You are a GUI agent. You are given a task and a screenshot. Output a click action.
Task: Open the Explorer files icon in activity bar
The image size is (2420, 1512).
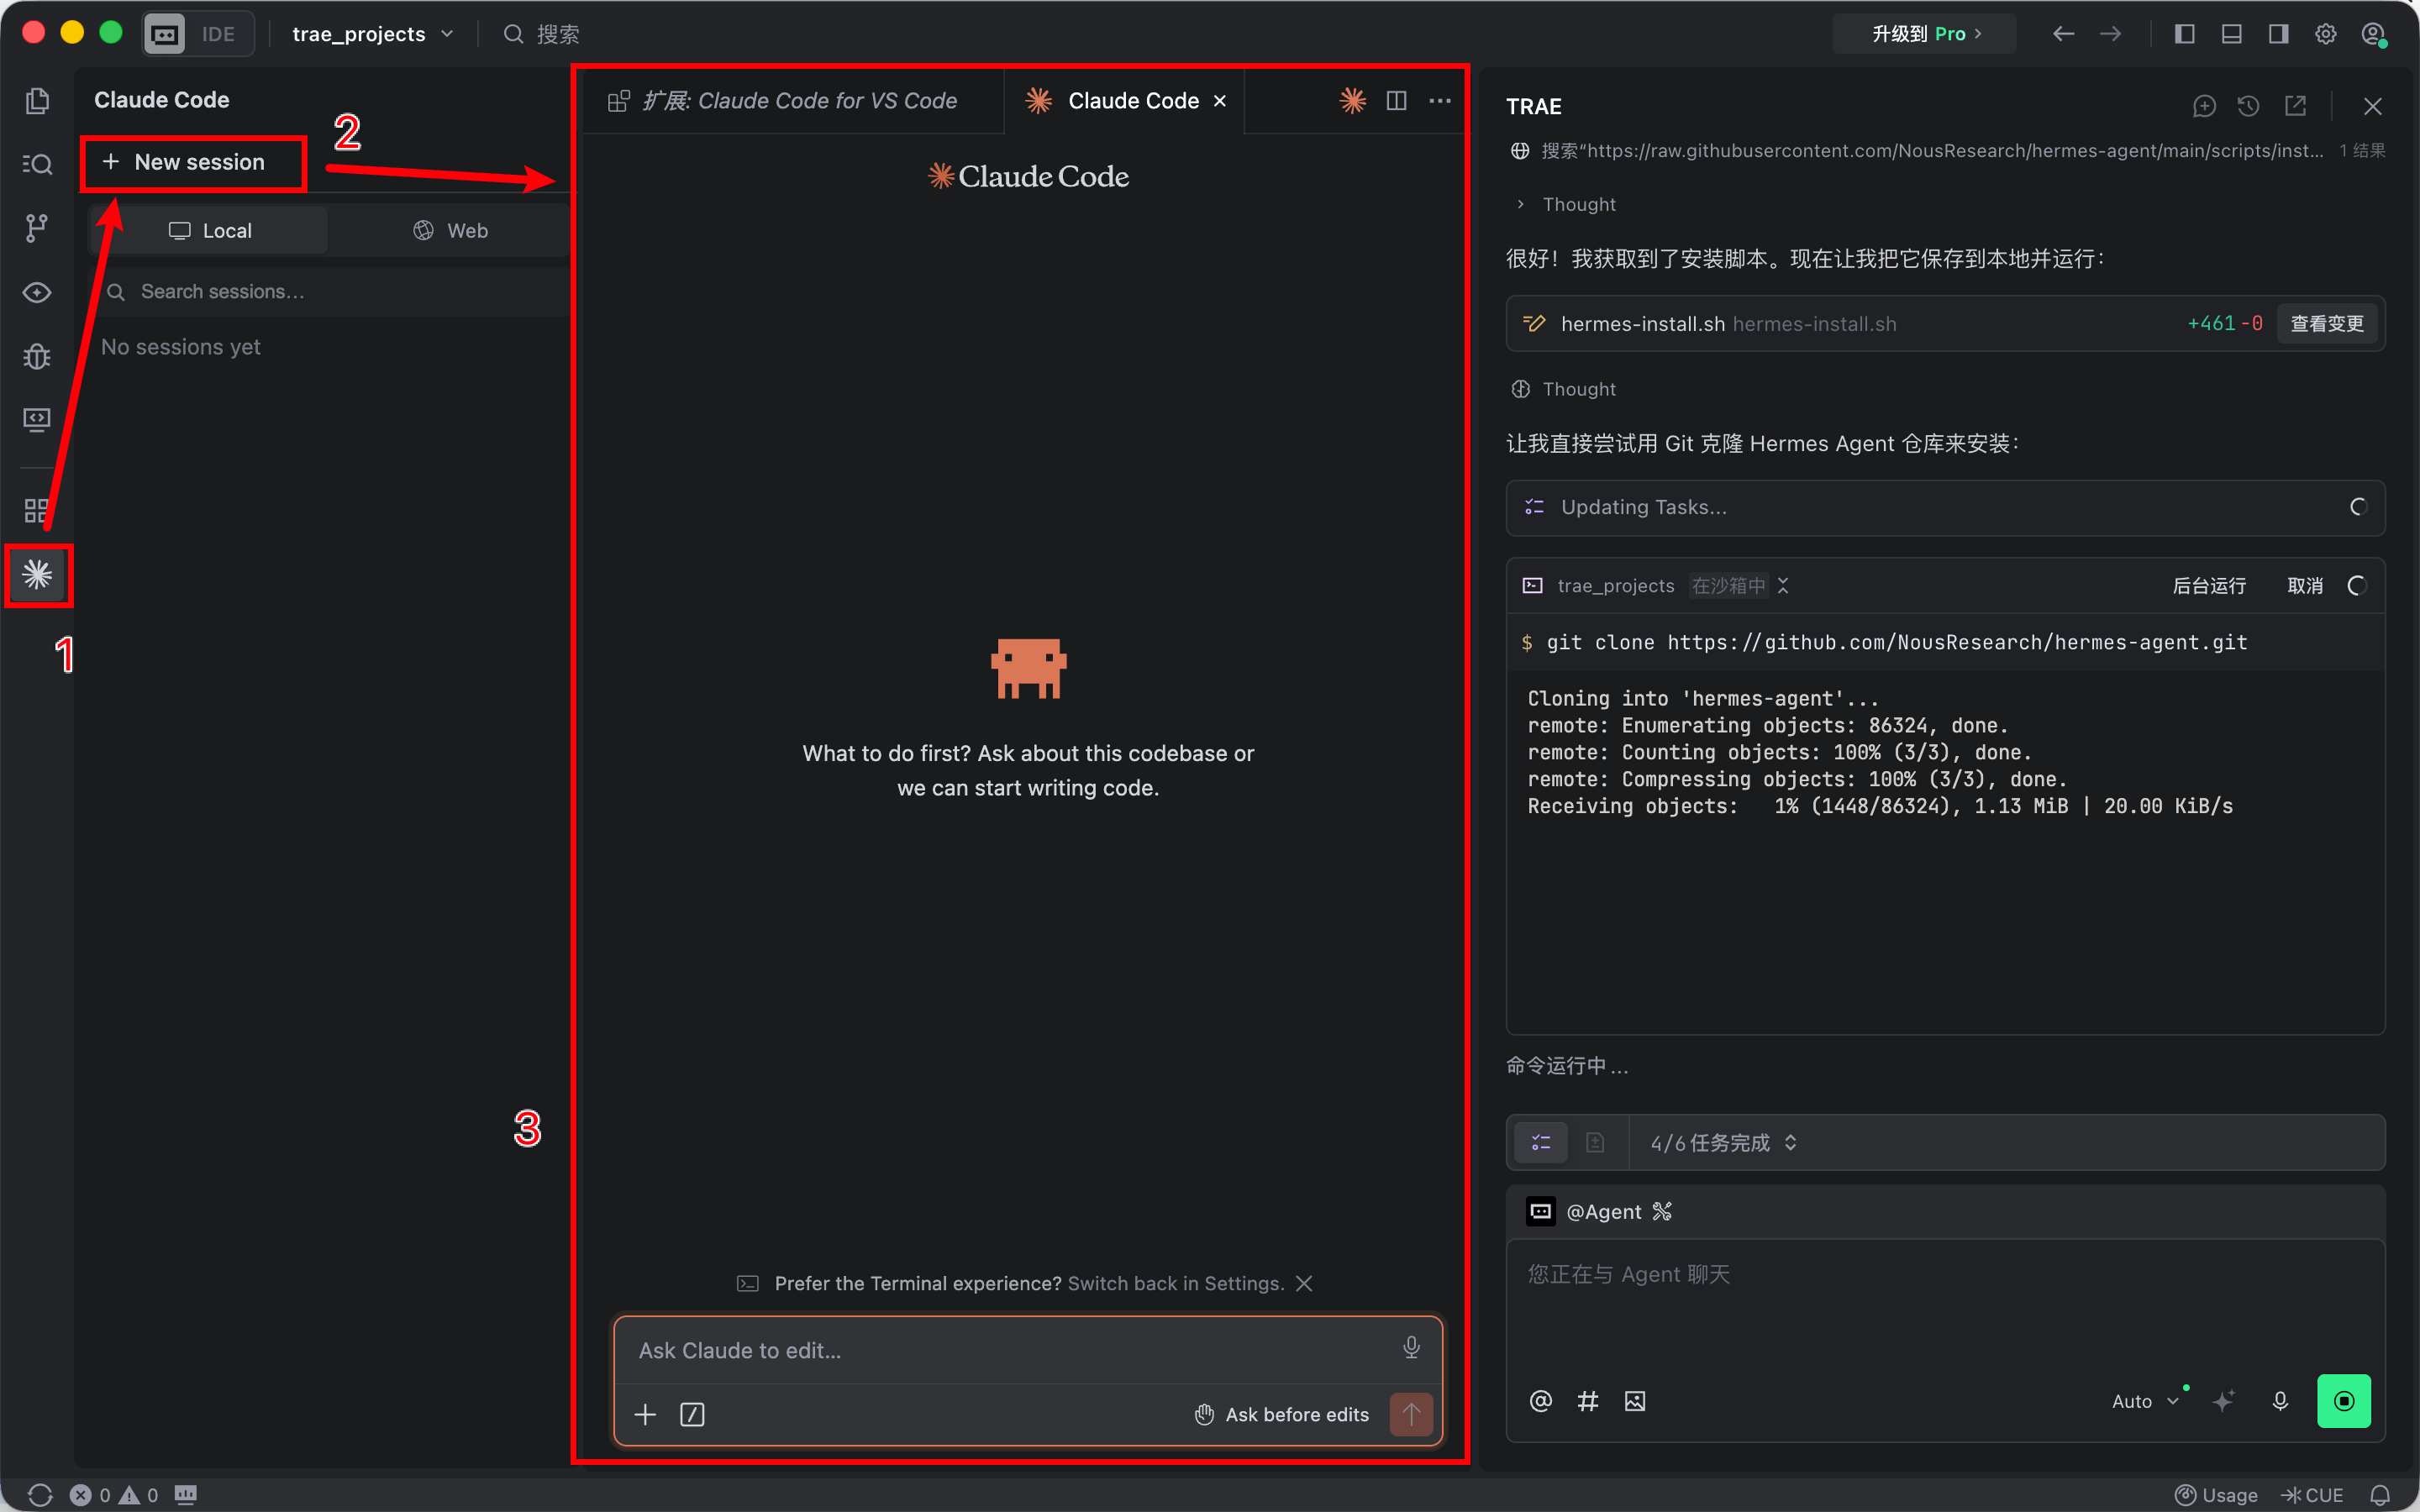(x=37, y=101)
